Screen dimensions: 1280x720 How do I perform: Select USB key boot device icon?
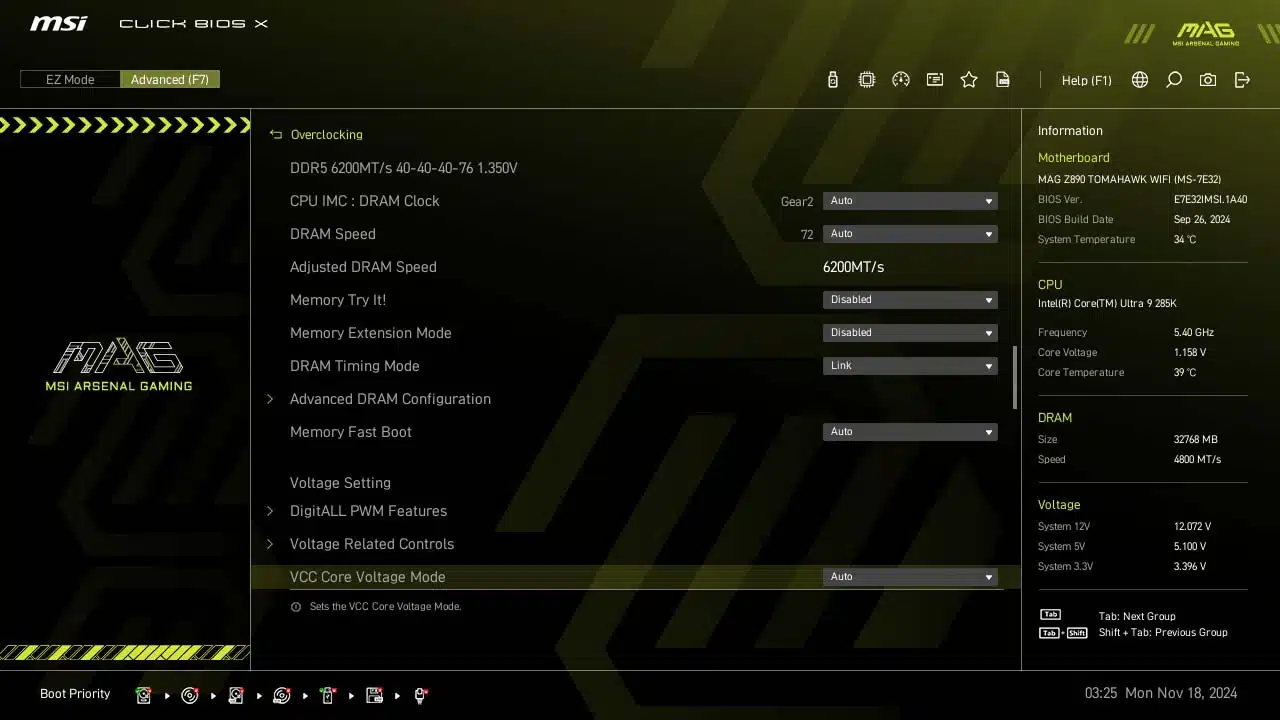click(328, 695)
